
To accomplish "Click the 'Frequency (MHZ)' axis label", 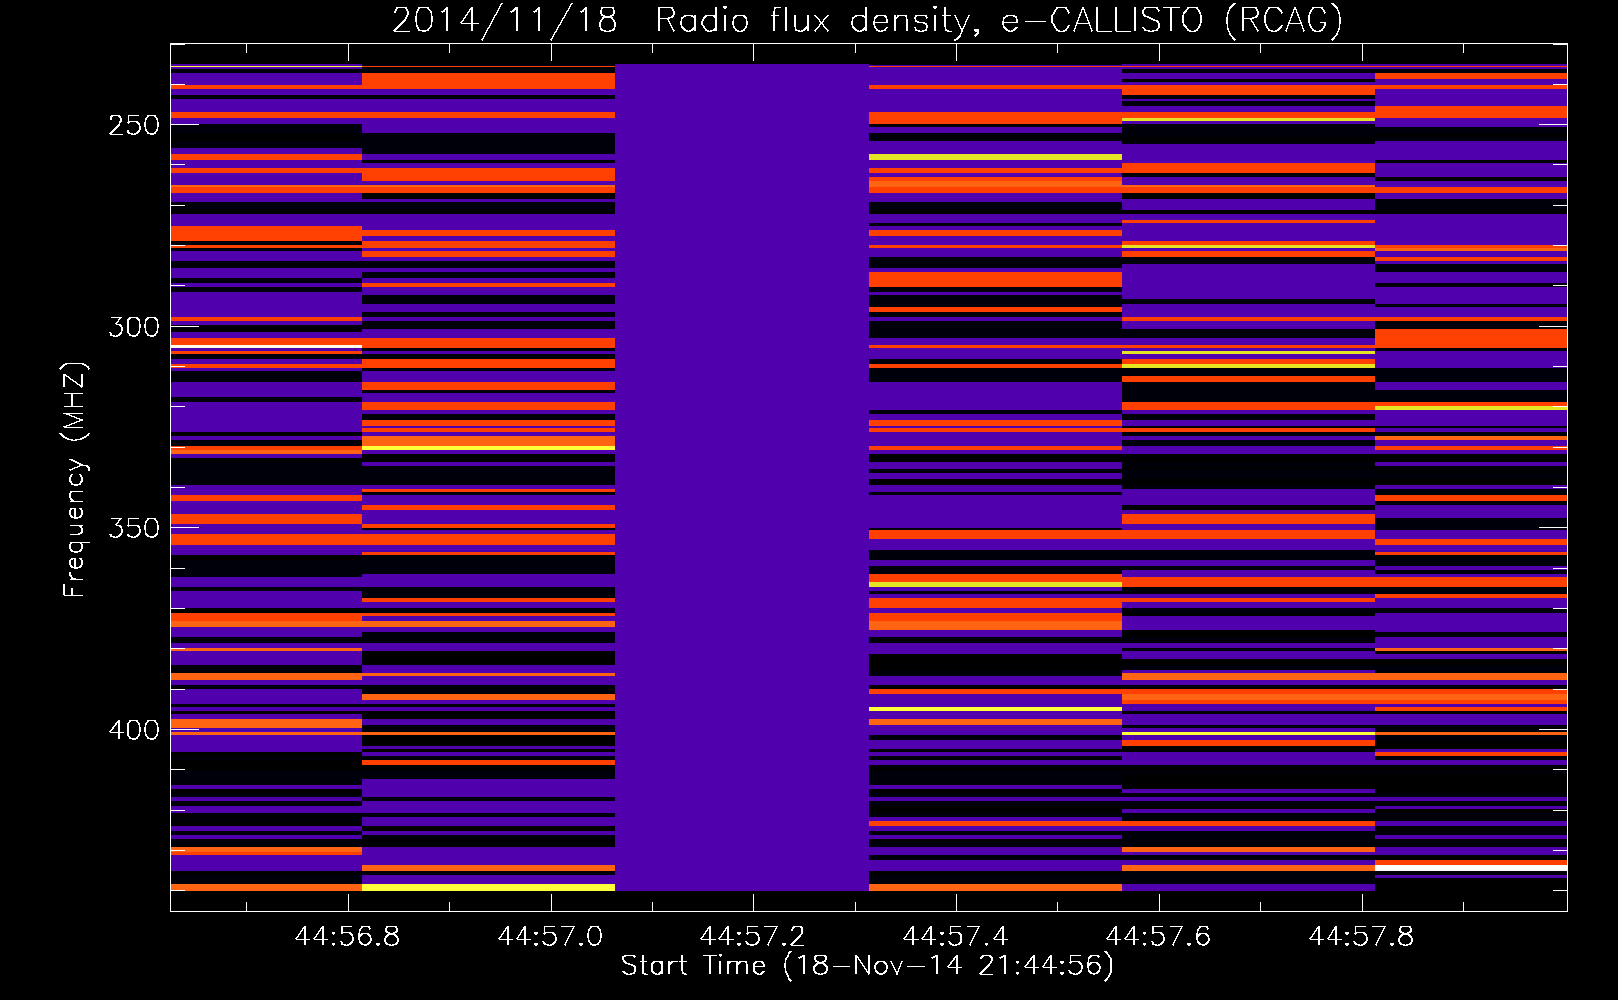I will click(75, 479).
